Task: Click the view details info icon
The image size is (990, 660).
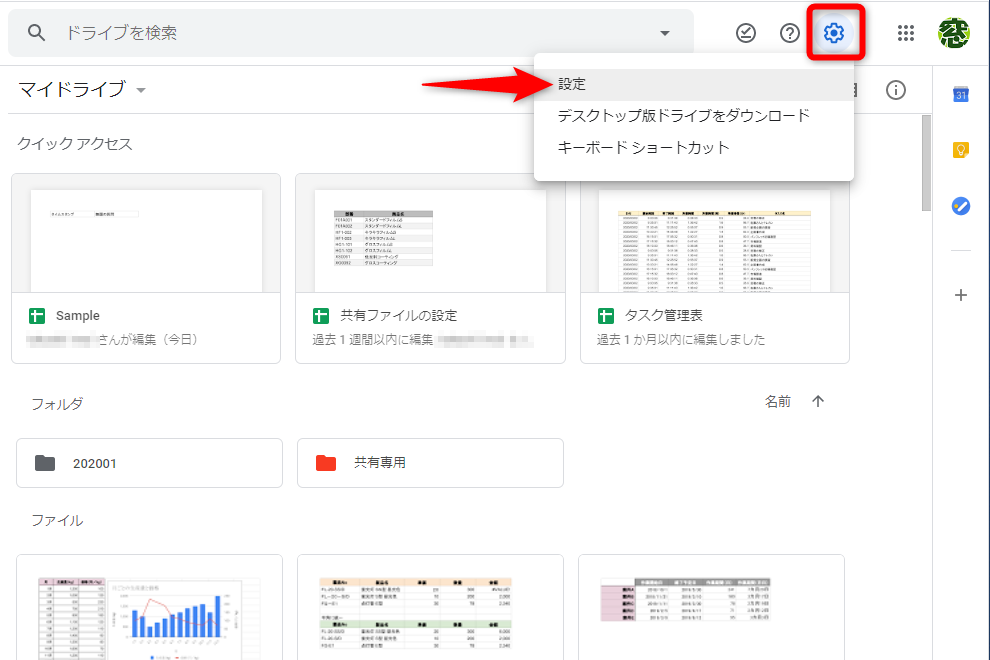Action: [x=896, y=89]
